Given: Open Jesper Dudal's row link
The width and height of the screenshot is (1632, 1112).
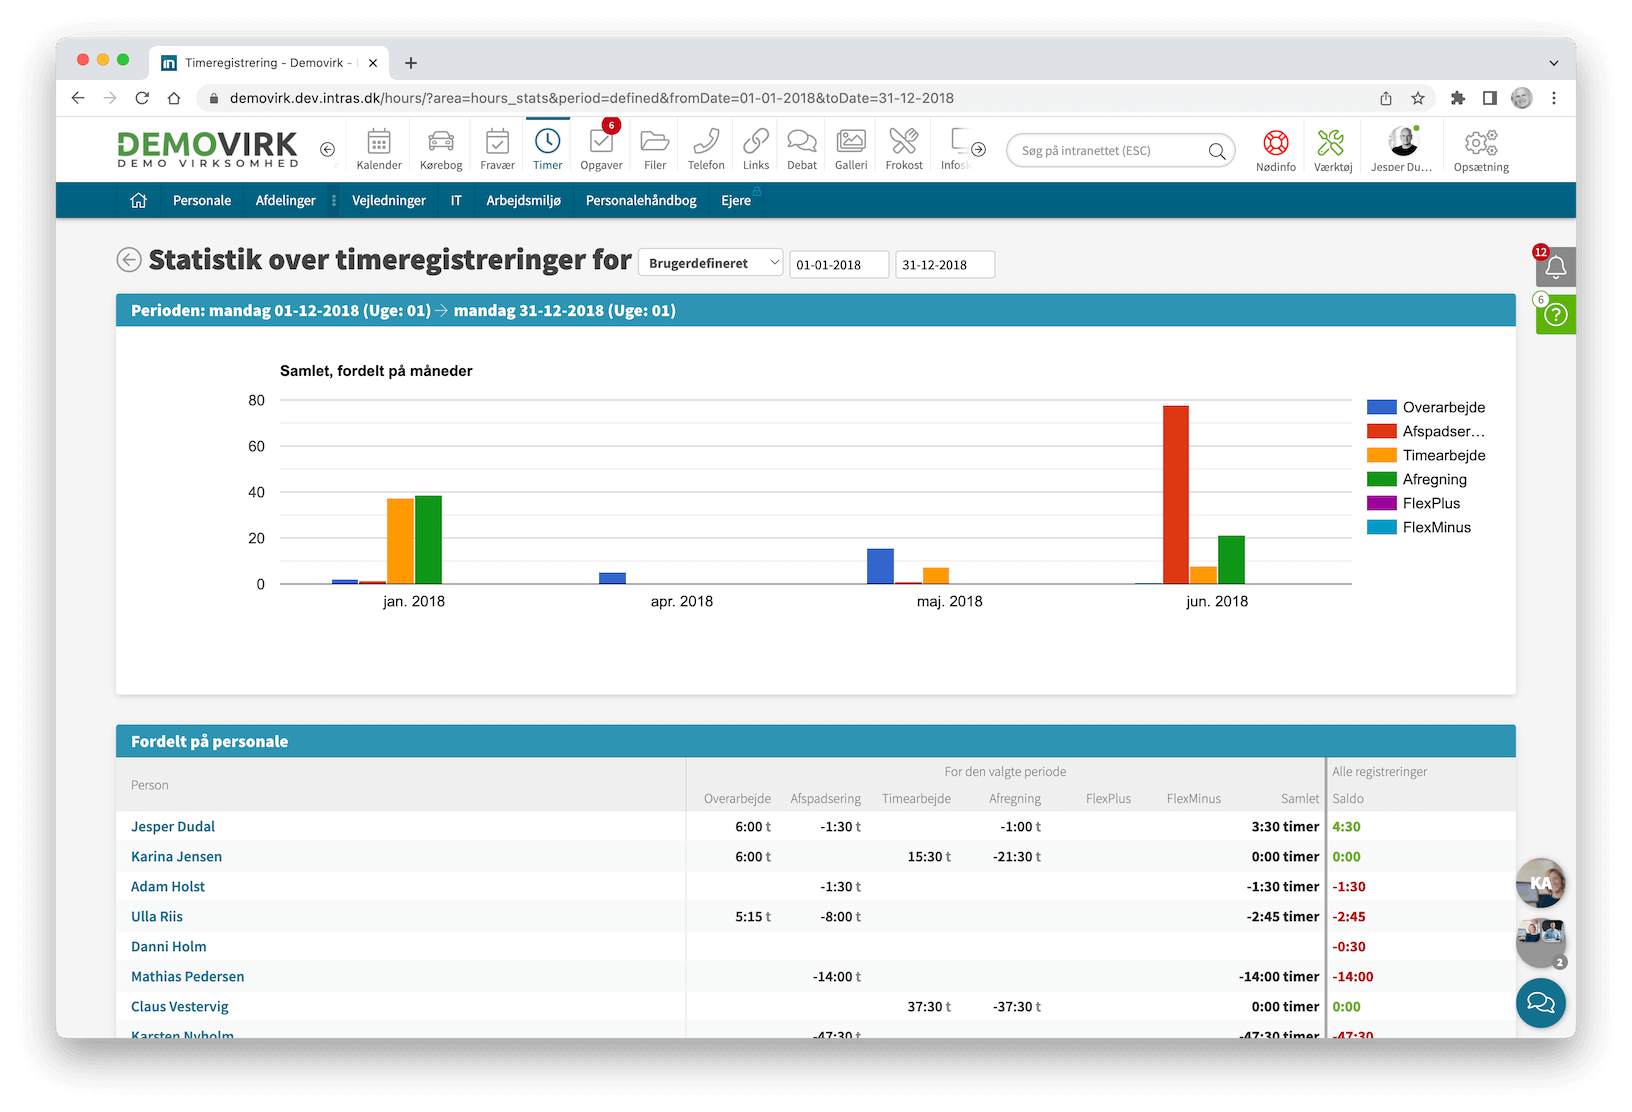Looking at the screenshot, I should tap(173, 826).
